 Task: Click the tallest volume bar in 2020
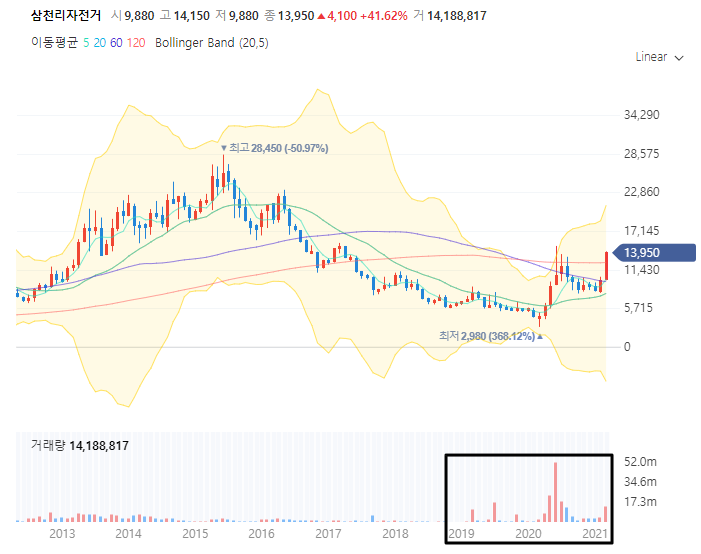click(x=556, y=492)
